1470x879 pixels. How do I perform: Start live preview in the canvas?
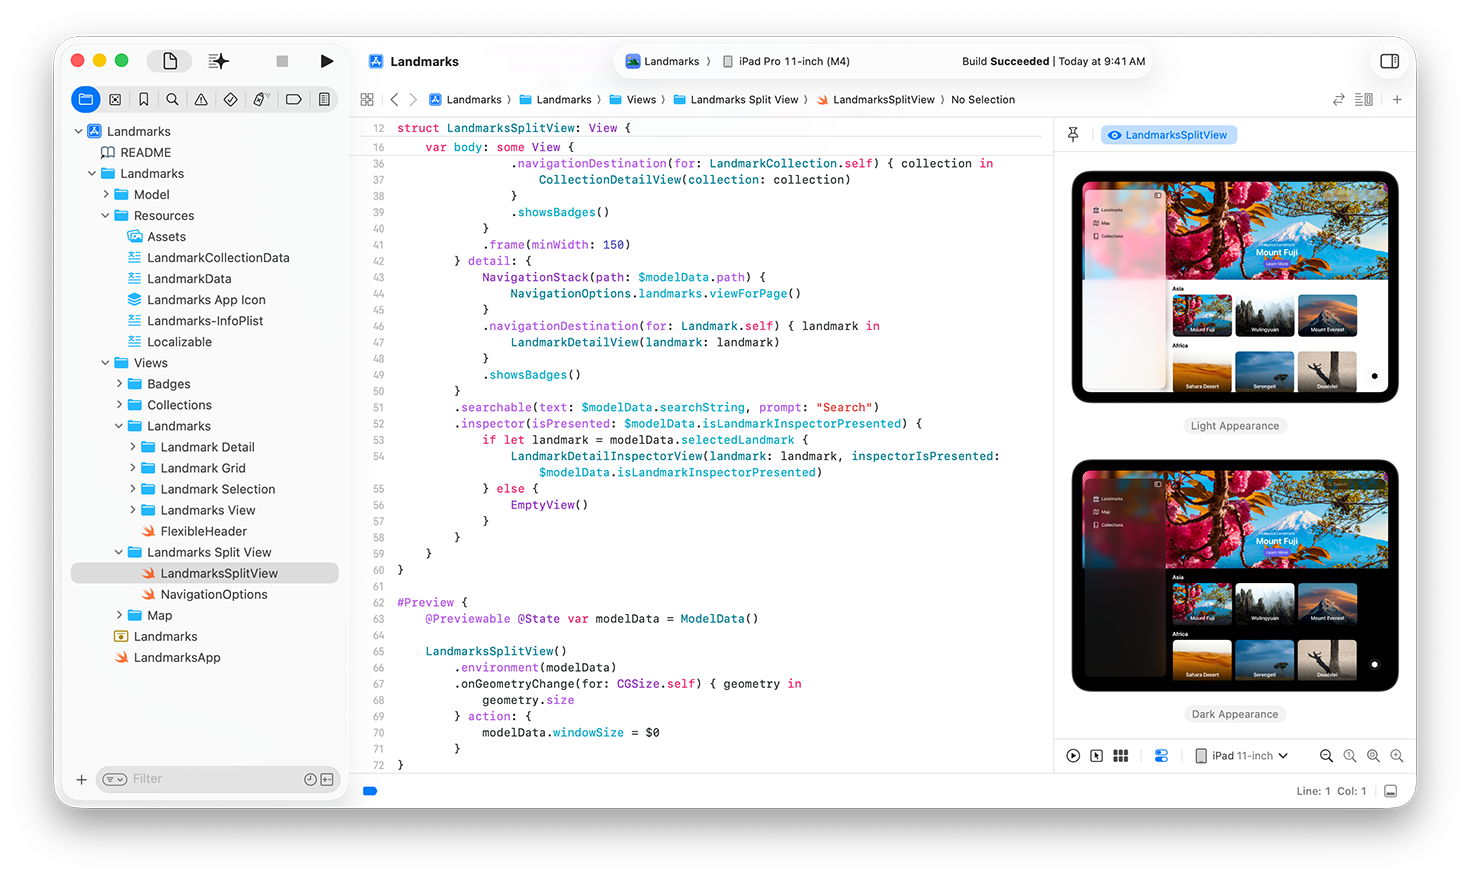1073,756
